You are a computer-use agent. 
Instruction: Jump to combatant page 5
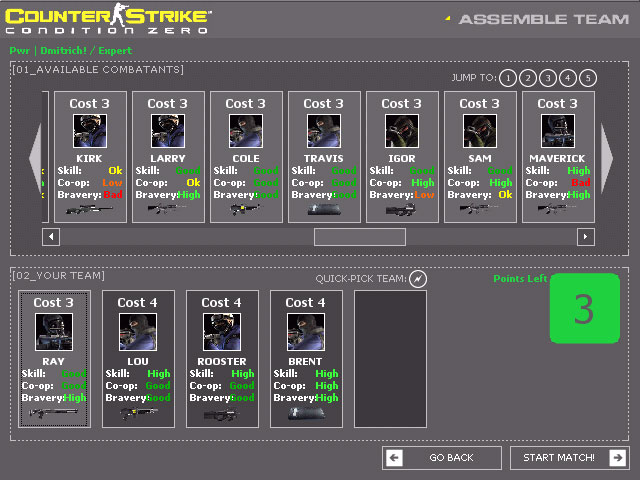point(588,78)
